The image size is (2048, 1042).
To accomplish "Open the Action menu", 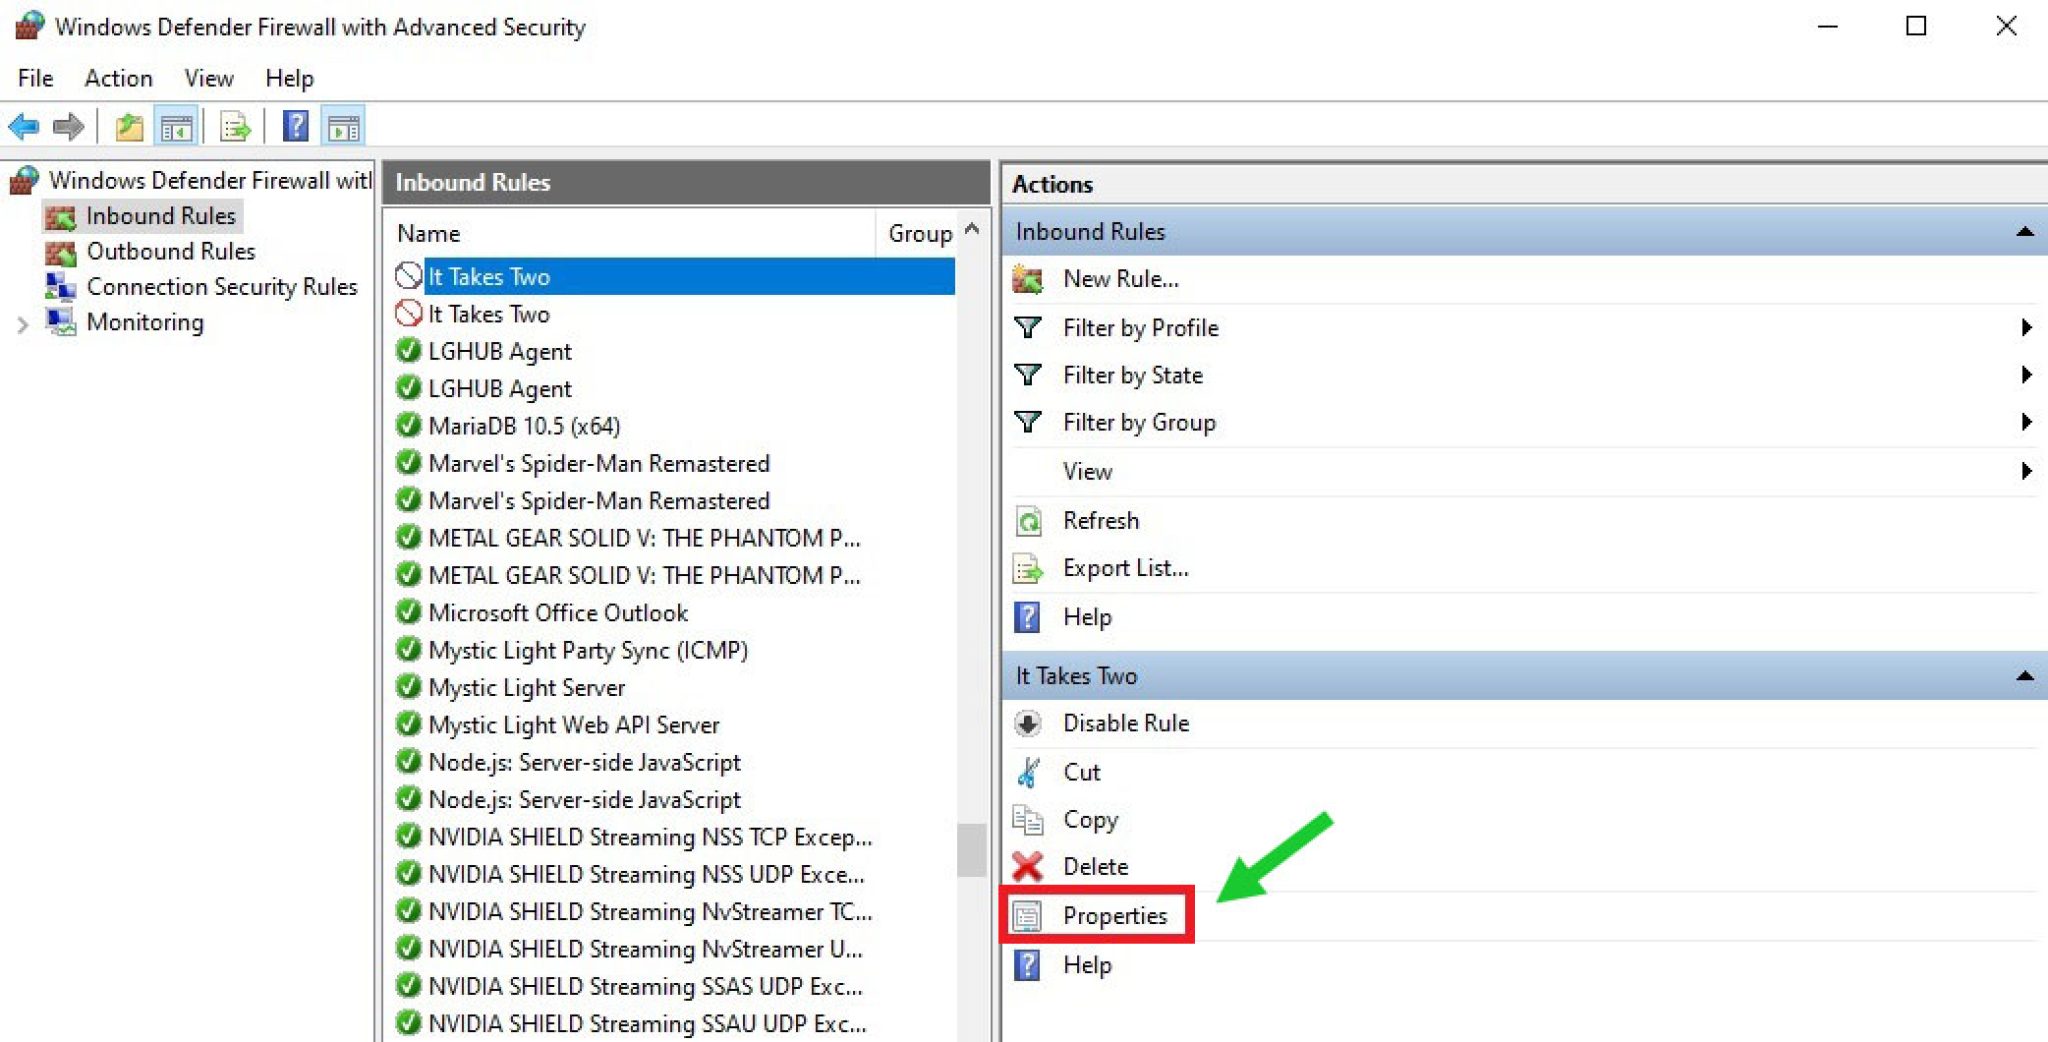I will [x=118, y=78].
